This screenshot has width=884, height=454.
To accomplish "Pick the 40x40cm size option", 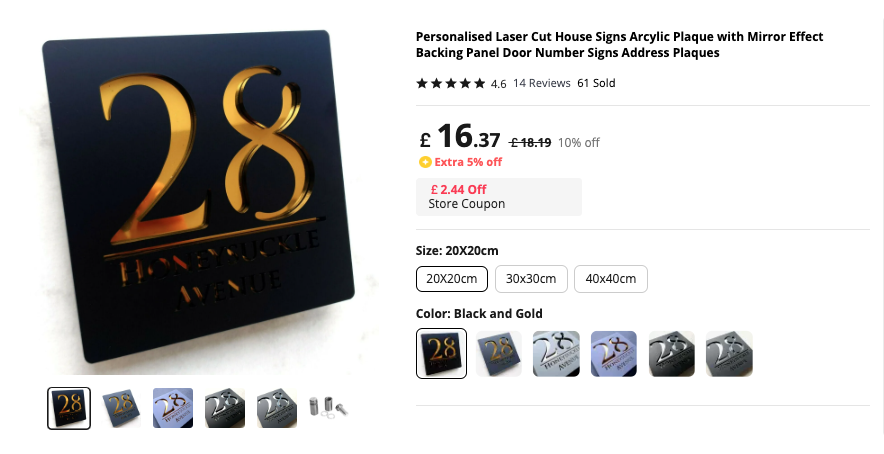I will click(x=611, y=279).
